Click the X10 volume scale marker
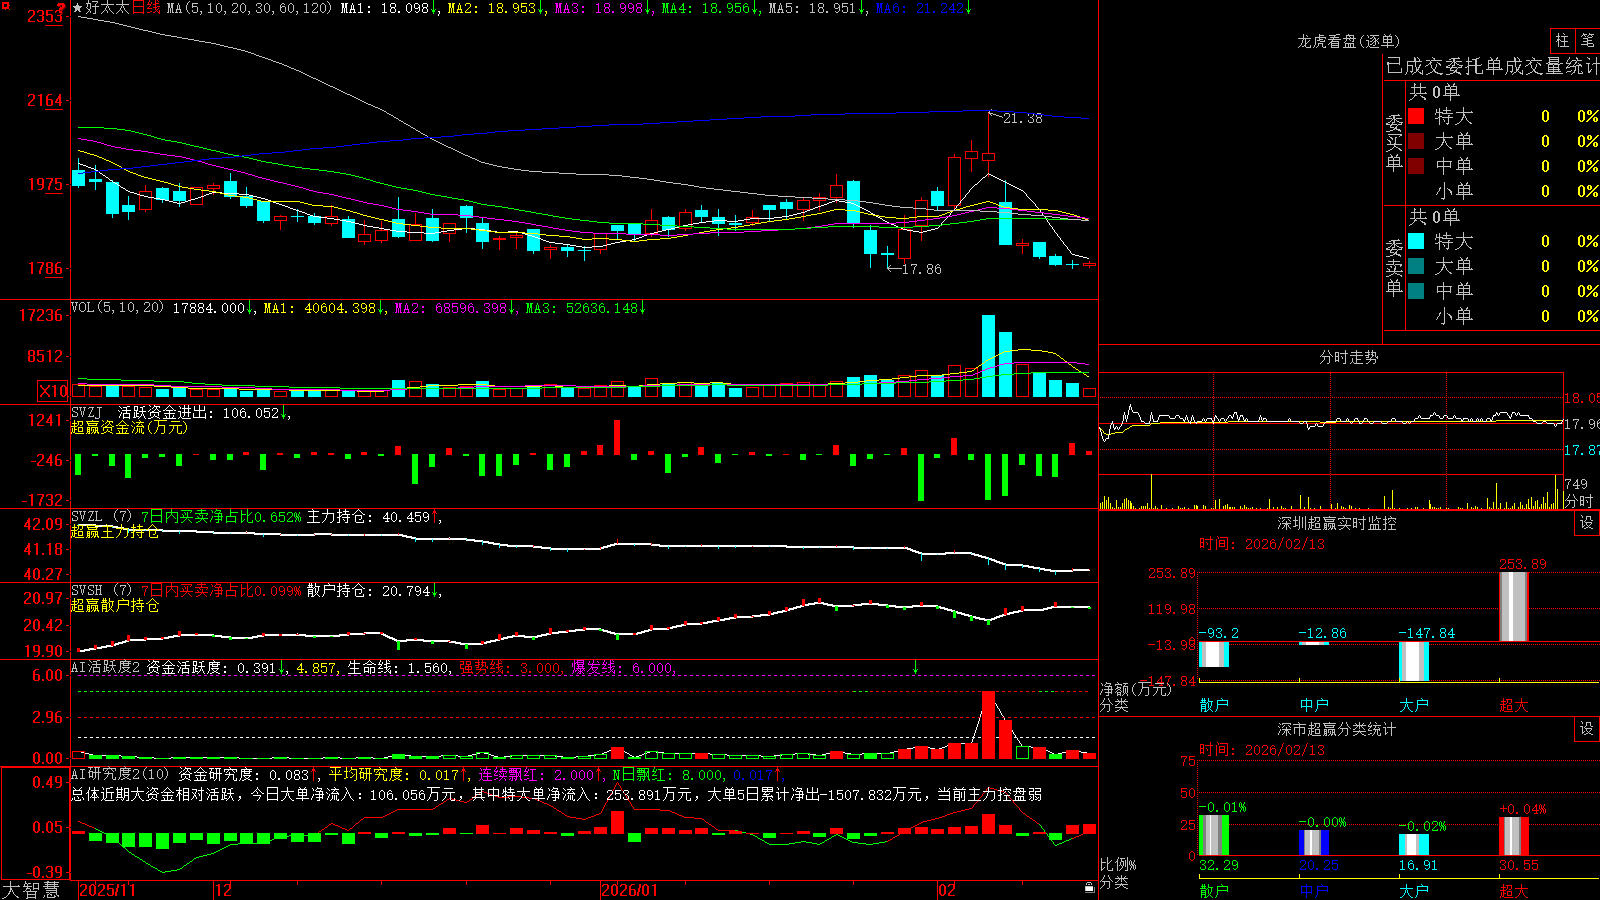Screen dimensions: 1600x900 [x=53, y=391]
